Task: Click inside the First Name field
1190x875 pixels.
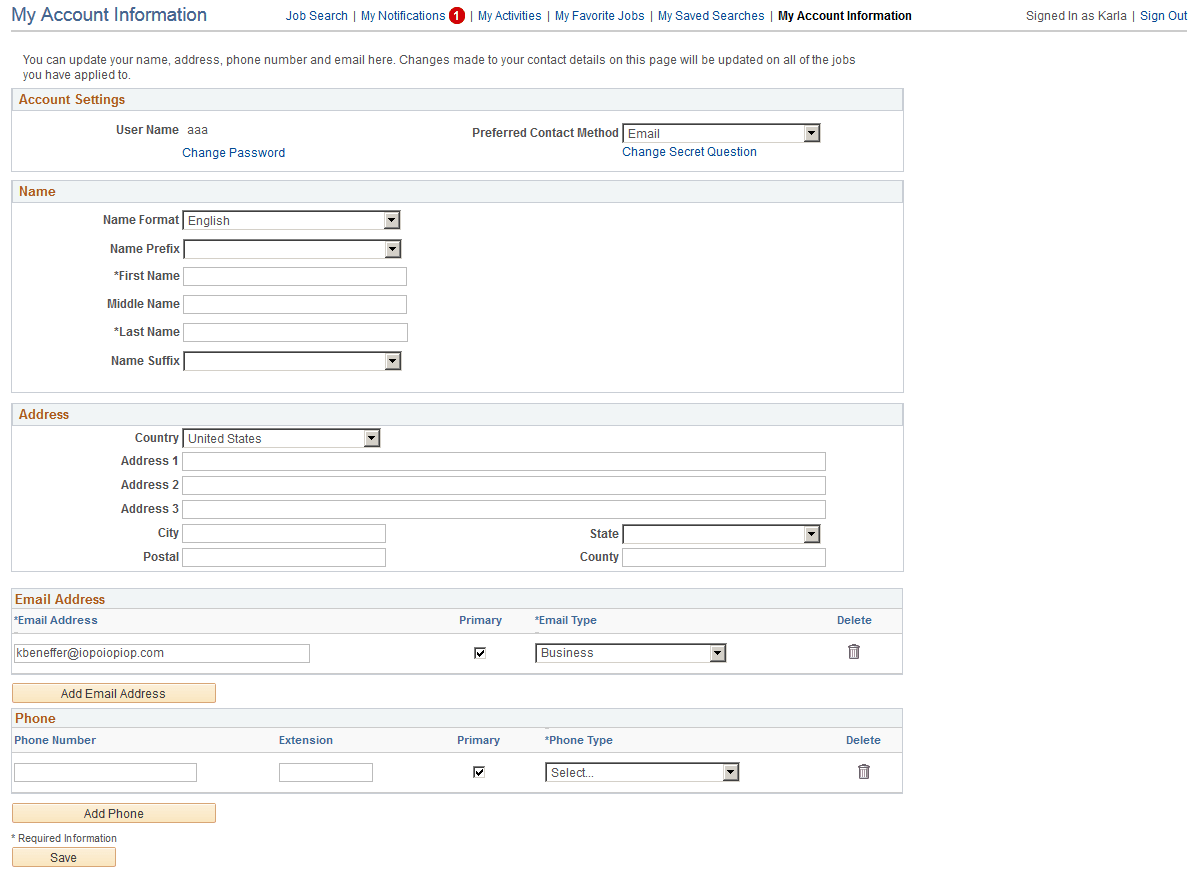Action: click(x=294, y=276)
